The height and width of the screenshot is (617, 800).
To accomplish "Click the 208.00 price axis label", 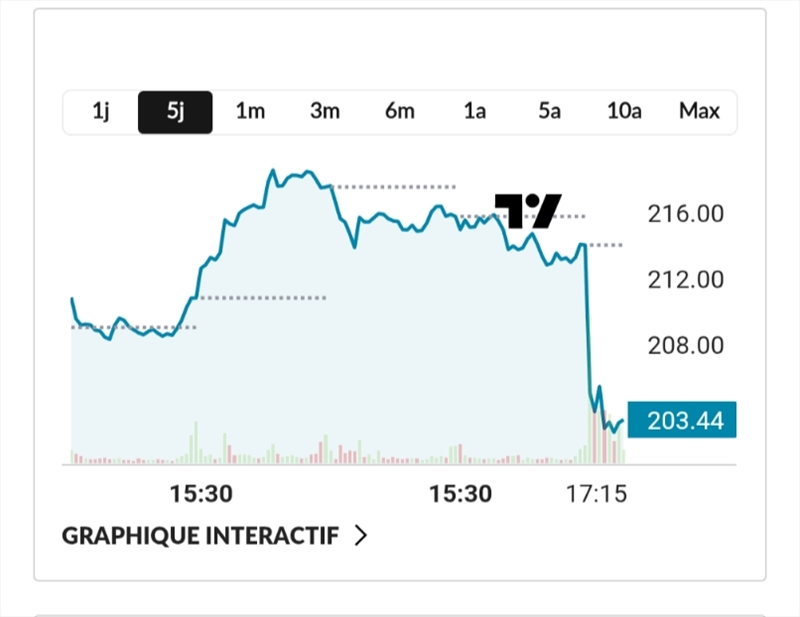I will 687,346.
